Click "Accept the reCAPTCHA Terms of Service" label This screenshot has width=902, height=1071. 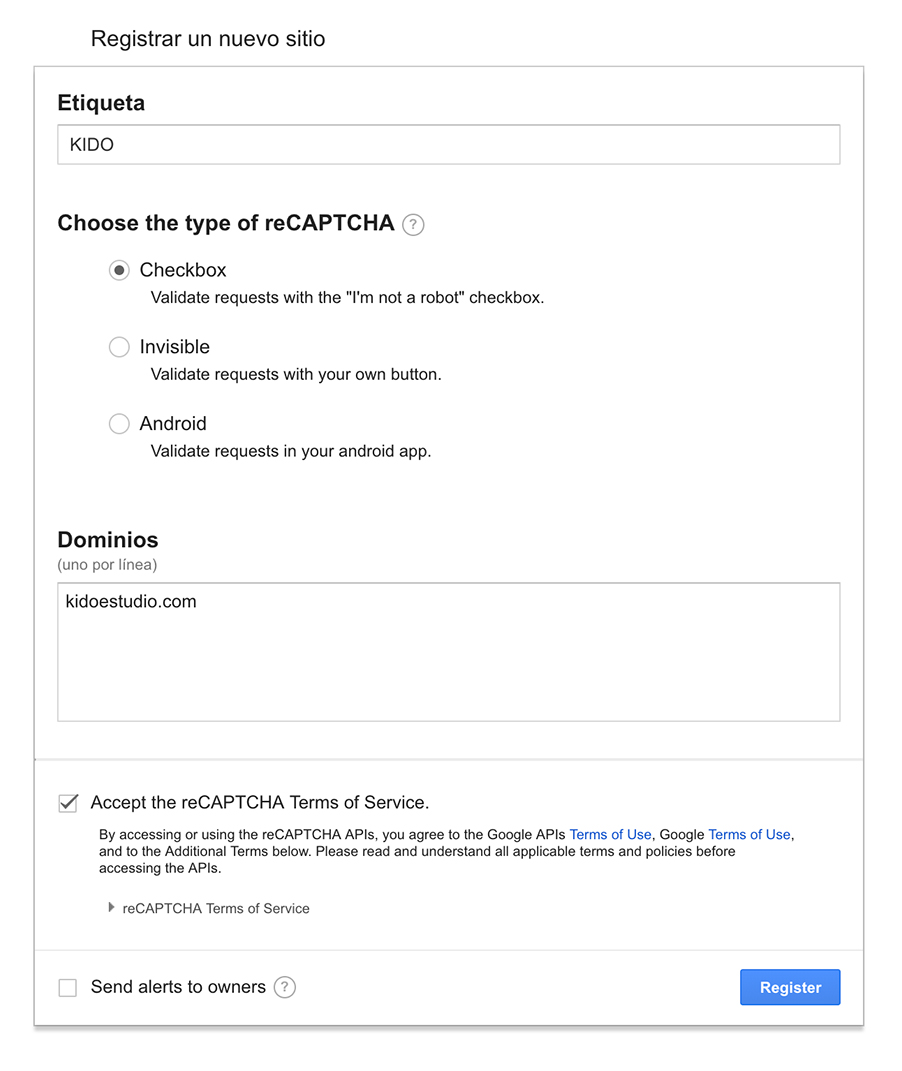(259, 802)
